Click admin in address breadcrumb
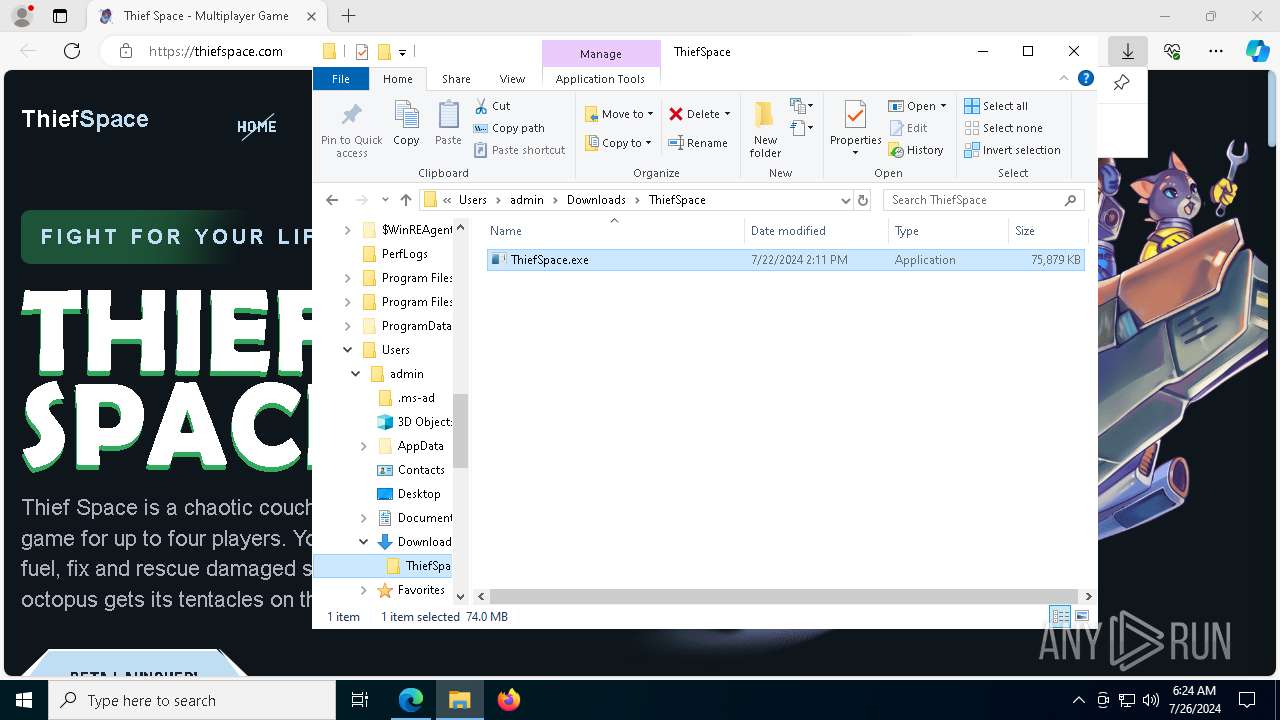This screenshot has width=1280, height=720. (x=527, y=200)
